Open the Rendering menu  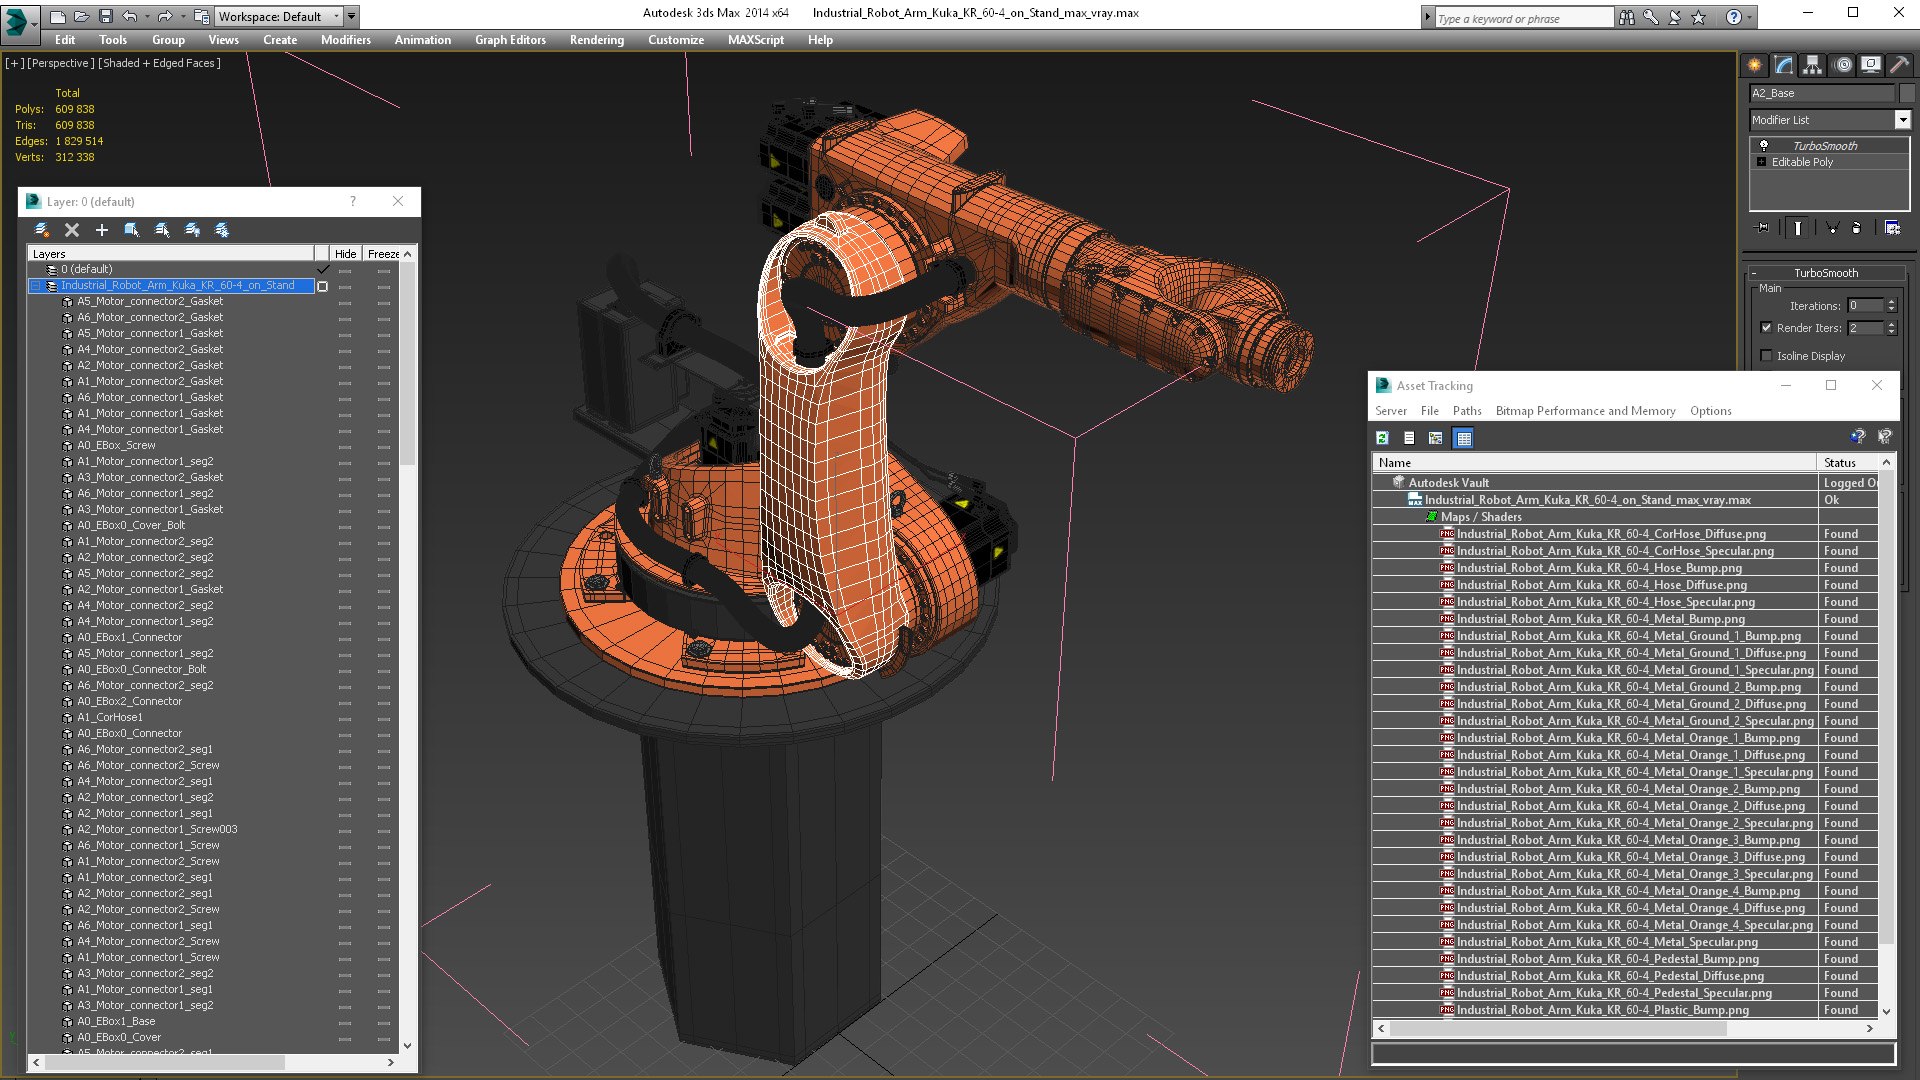597,40
